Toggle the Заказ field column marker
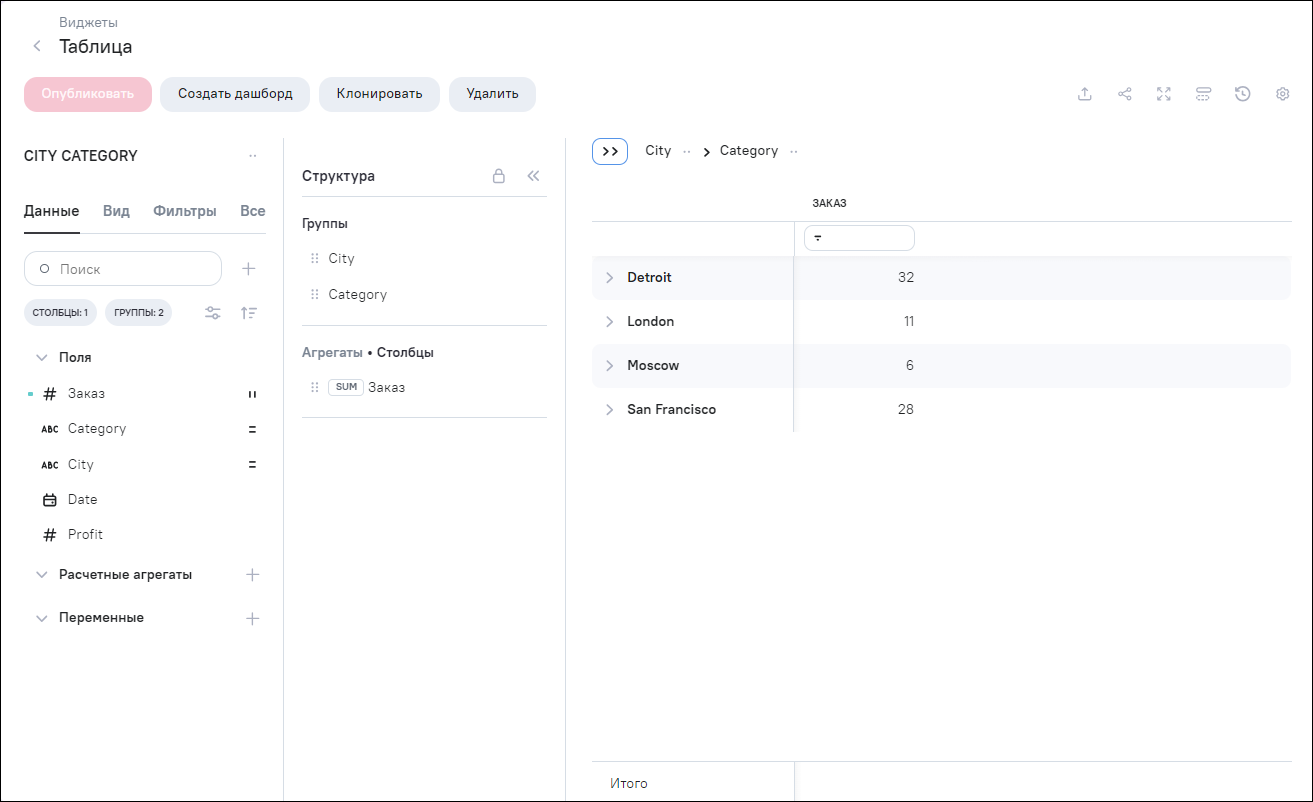Viewport: 1313px width, 802px height. click(x=252, y=394)
